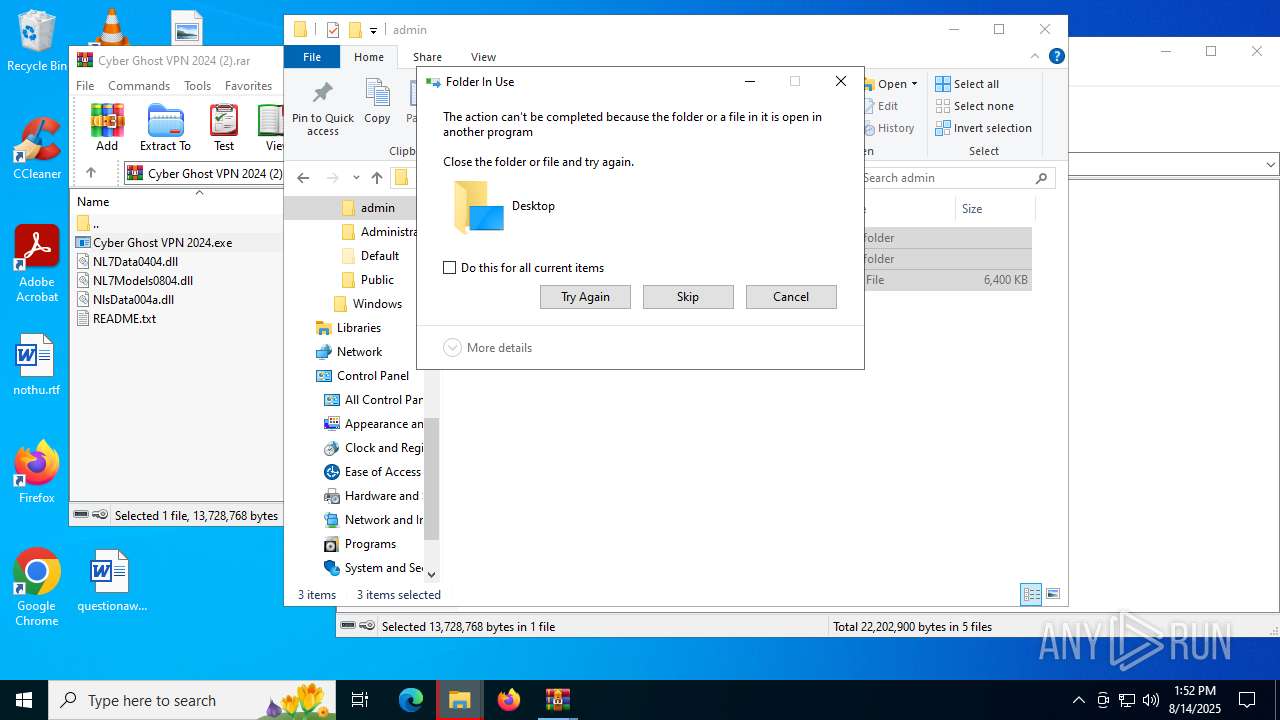Show hidden icons in system tray
The height and width of the screenshot is (720, 1280).
(x=1078, y=700)
